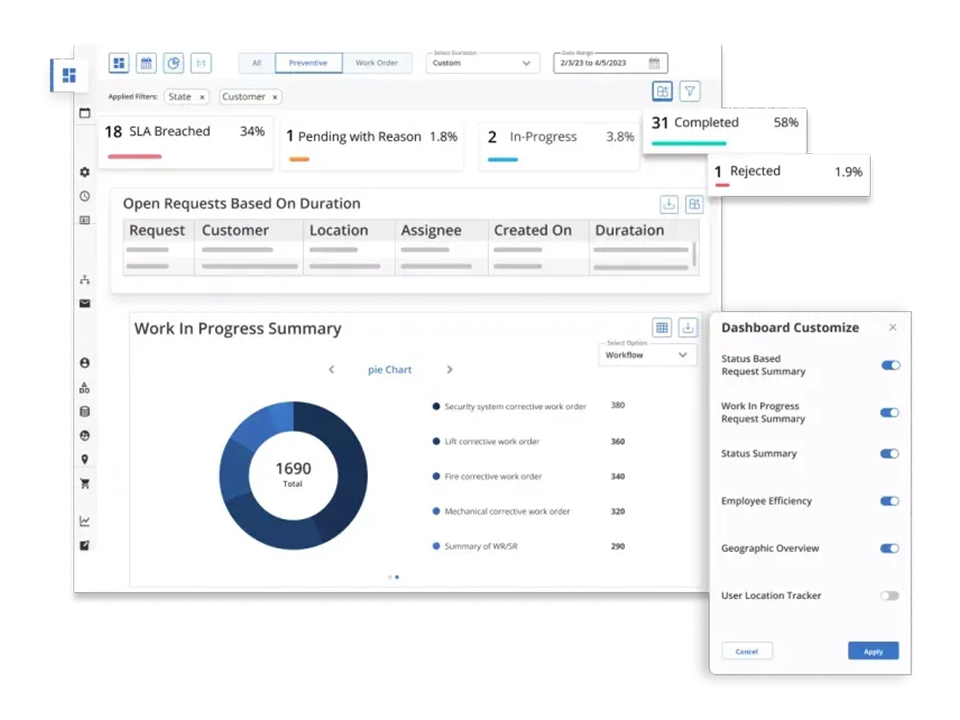Show Work In Progress table view
This screenshot has width=960, height=720.
[661, 328]
